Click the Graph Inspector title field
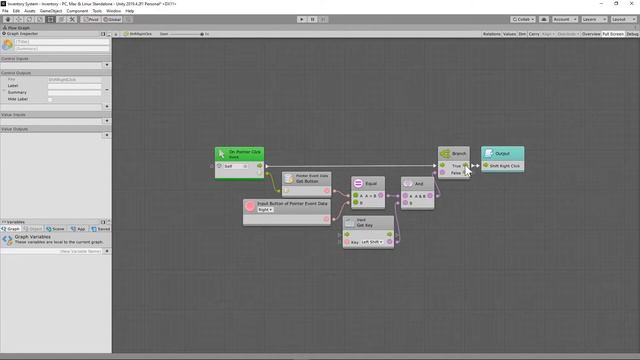This screenshot has width=640, height=360. click(62, 42)
